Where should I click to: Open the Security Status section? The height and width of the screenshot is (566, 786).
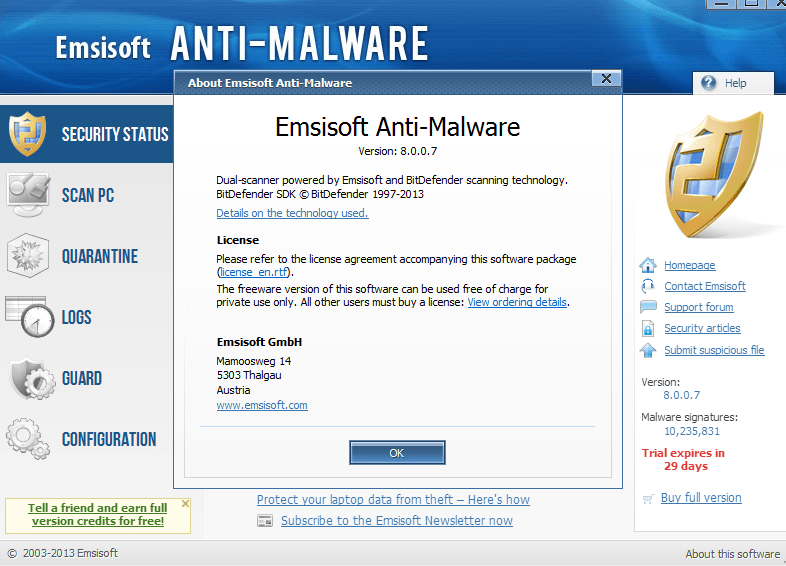[x=87, y=134]
